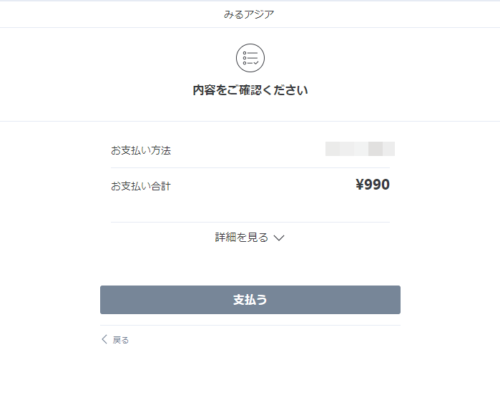Expand details using the down chevron
The width and height of the screenshot is (500, 395).
coord(279,238)
